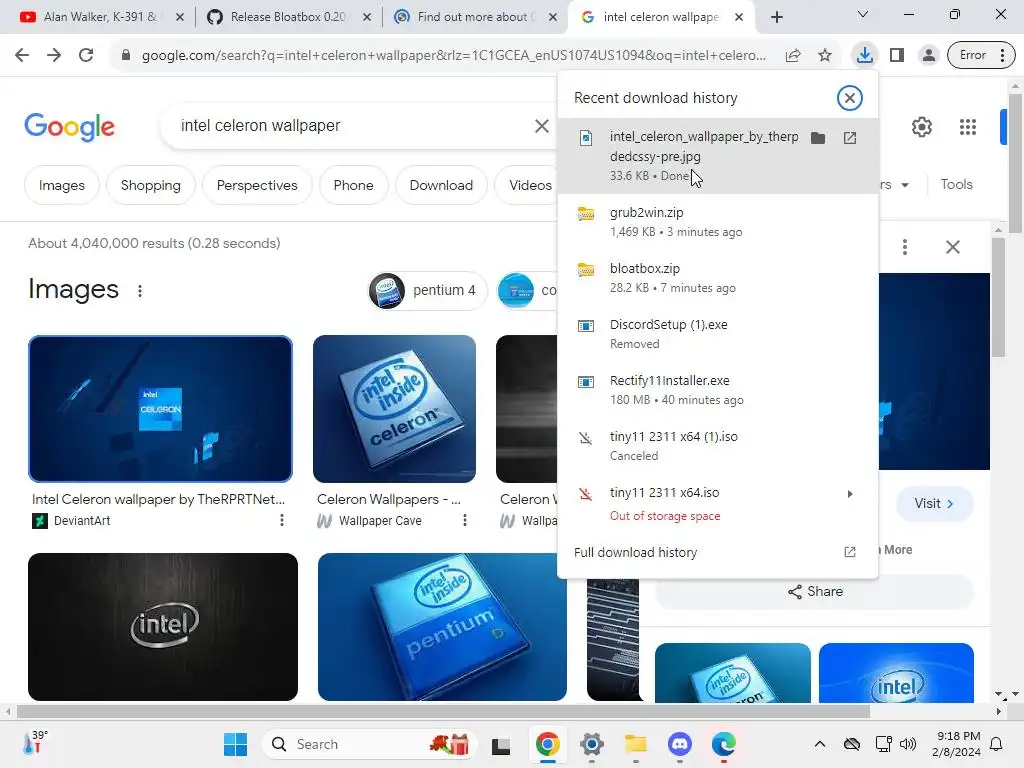Viewport: 1024px width, 768px height.
Task: Open the taskbar notifications bell
Action: tap(997, 744)
